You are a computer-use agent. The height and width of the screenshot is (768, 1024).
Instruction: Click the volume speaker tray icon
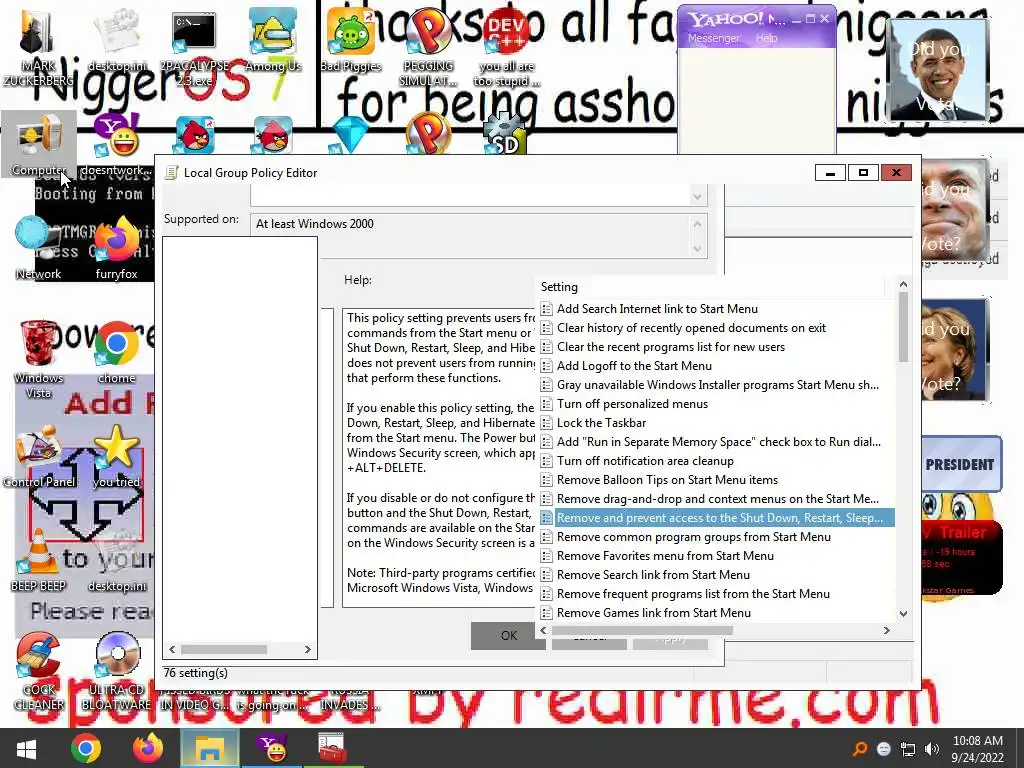point(932,749)
